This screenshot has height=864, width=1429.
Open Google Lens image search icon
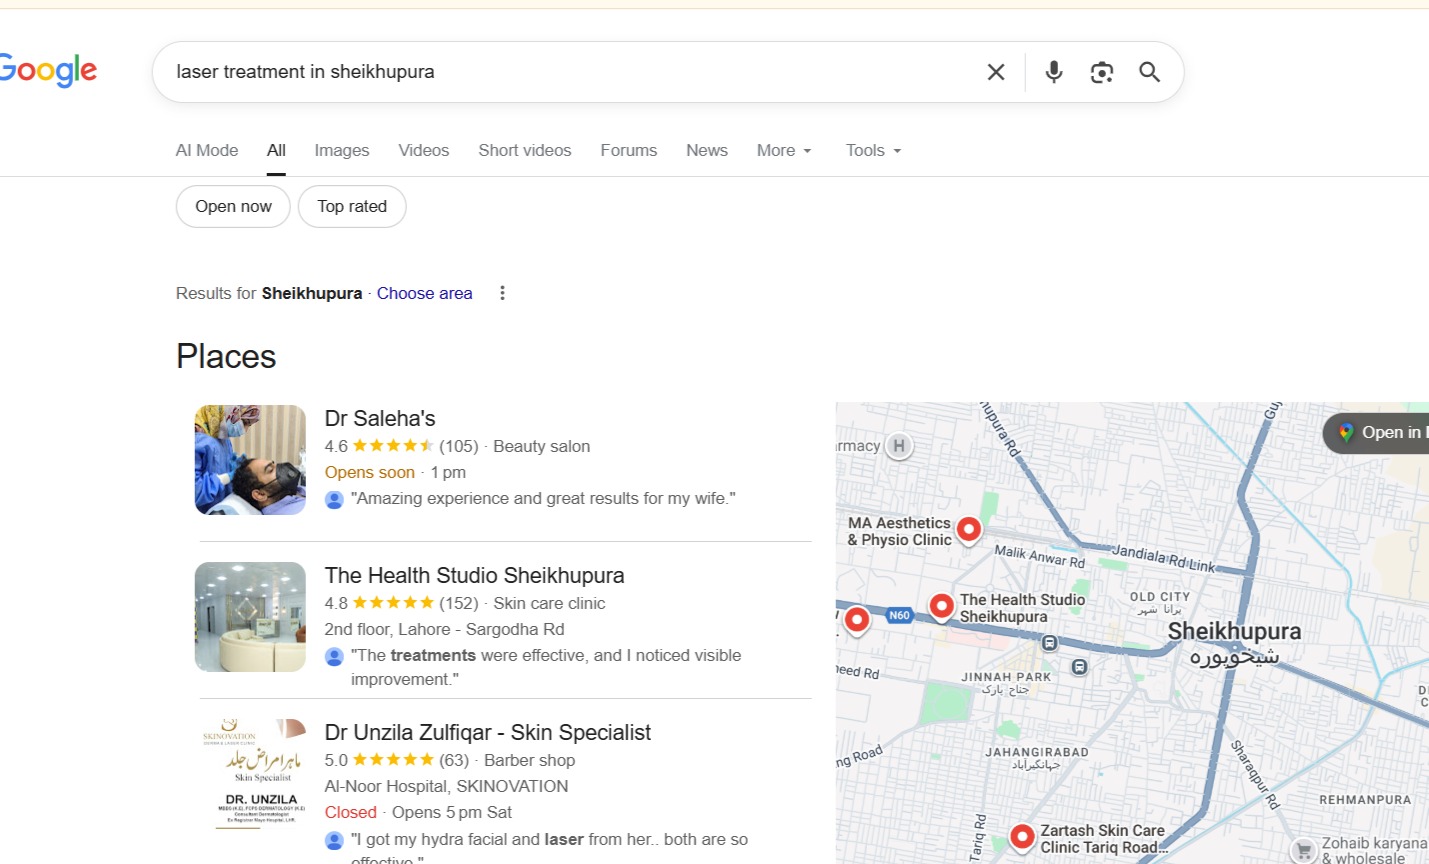[x=1101, y=72]
